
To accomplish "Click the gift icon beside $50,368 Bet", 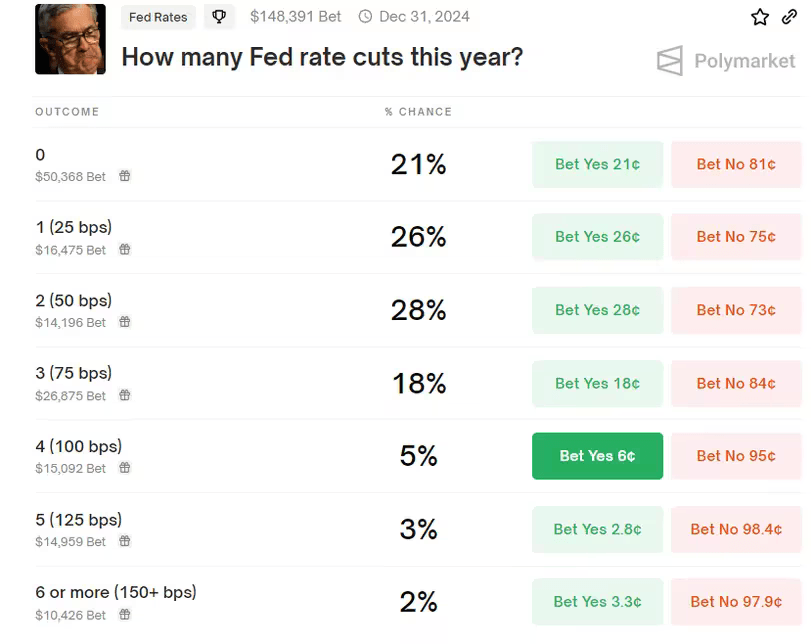I will (125, 176).
